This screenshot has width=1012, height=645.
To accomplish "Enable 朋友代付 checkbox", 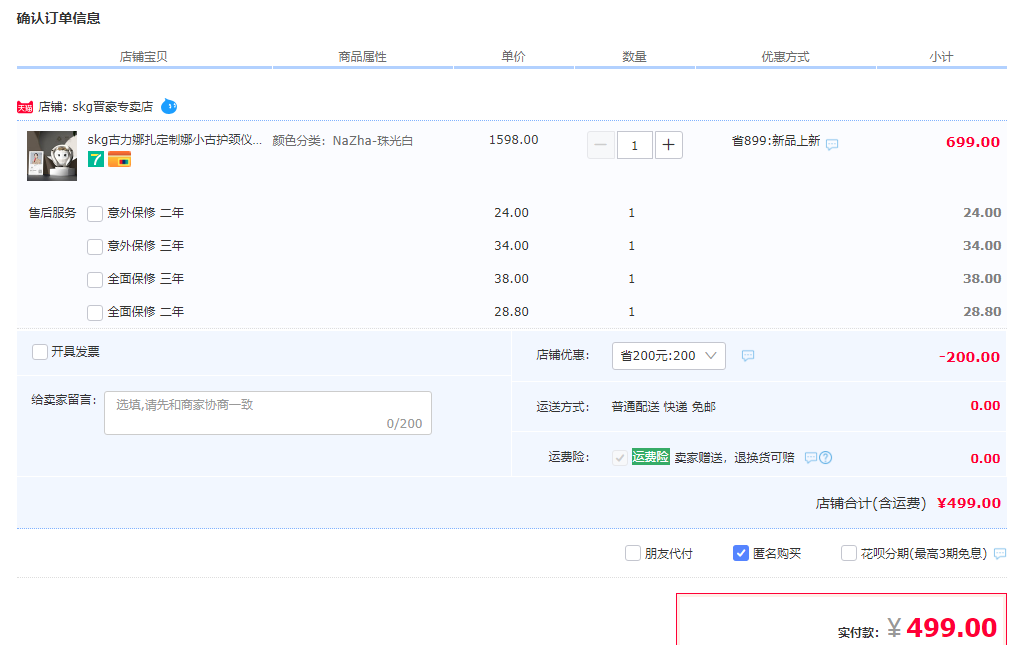I will pyautogui.click(x=632, y=553).
